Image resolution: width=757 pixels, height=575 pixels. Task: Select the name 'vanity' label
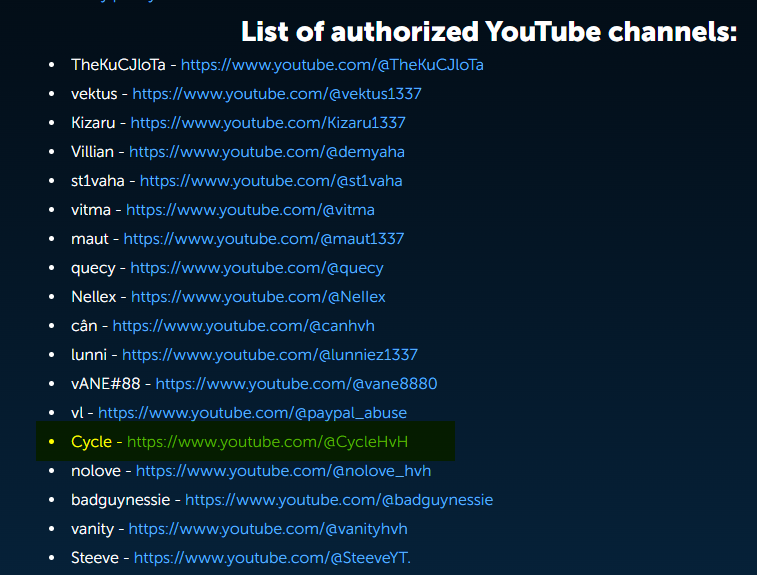[92, 529]
